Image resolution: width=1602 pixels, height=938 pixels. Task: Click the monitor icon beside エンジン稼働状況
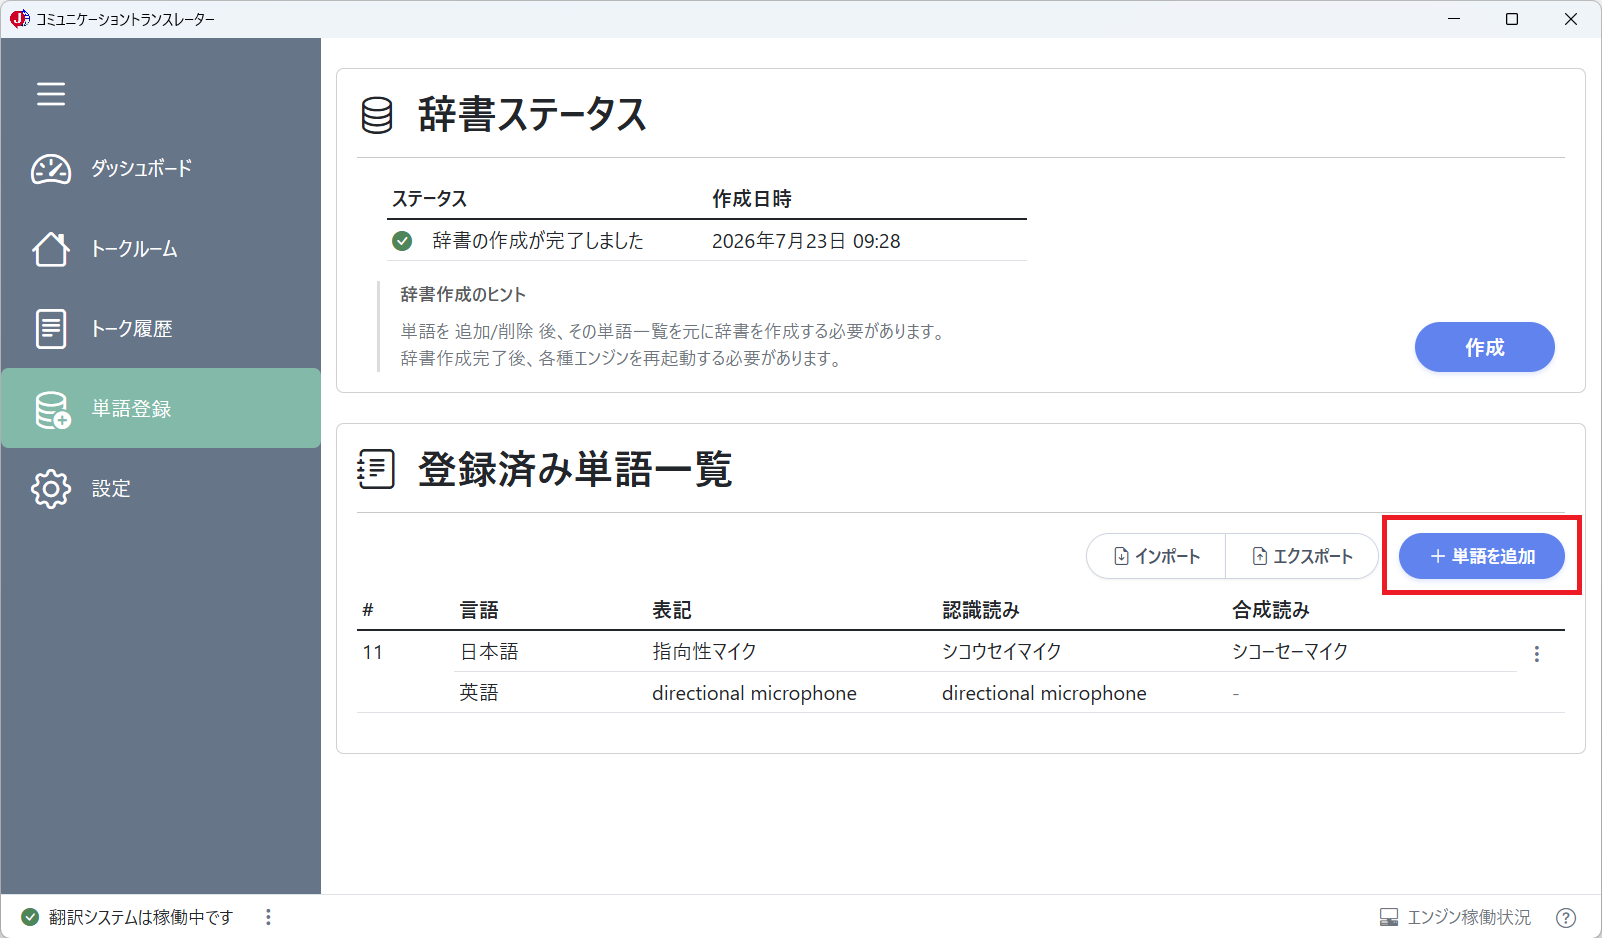tap(1389, 917)
